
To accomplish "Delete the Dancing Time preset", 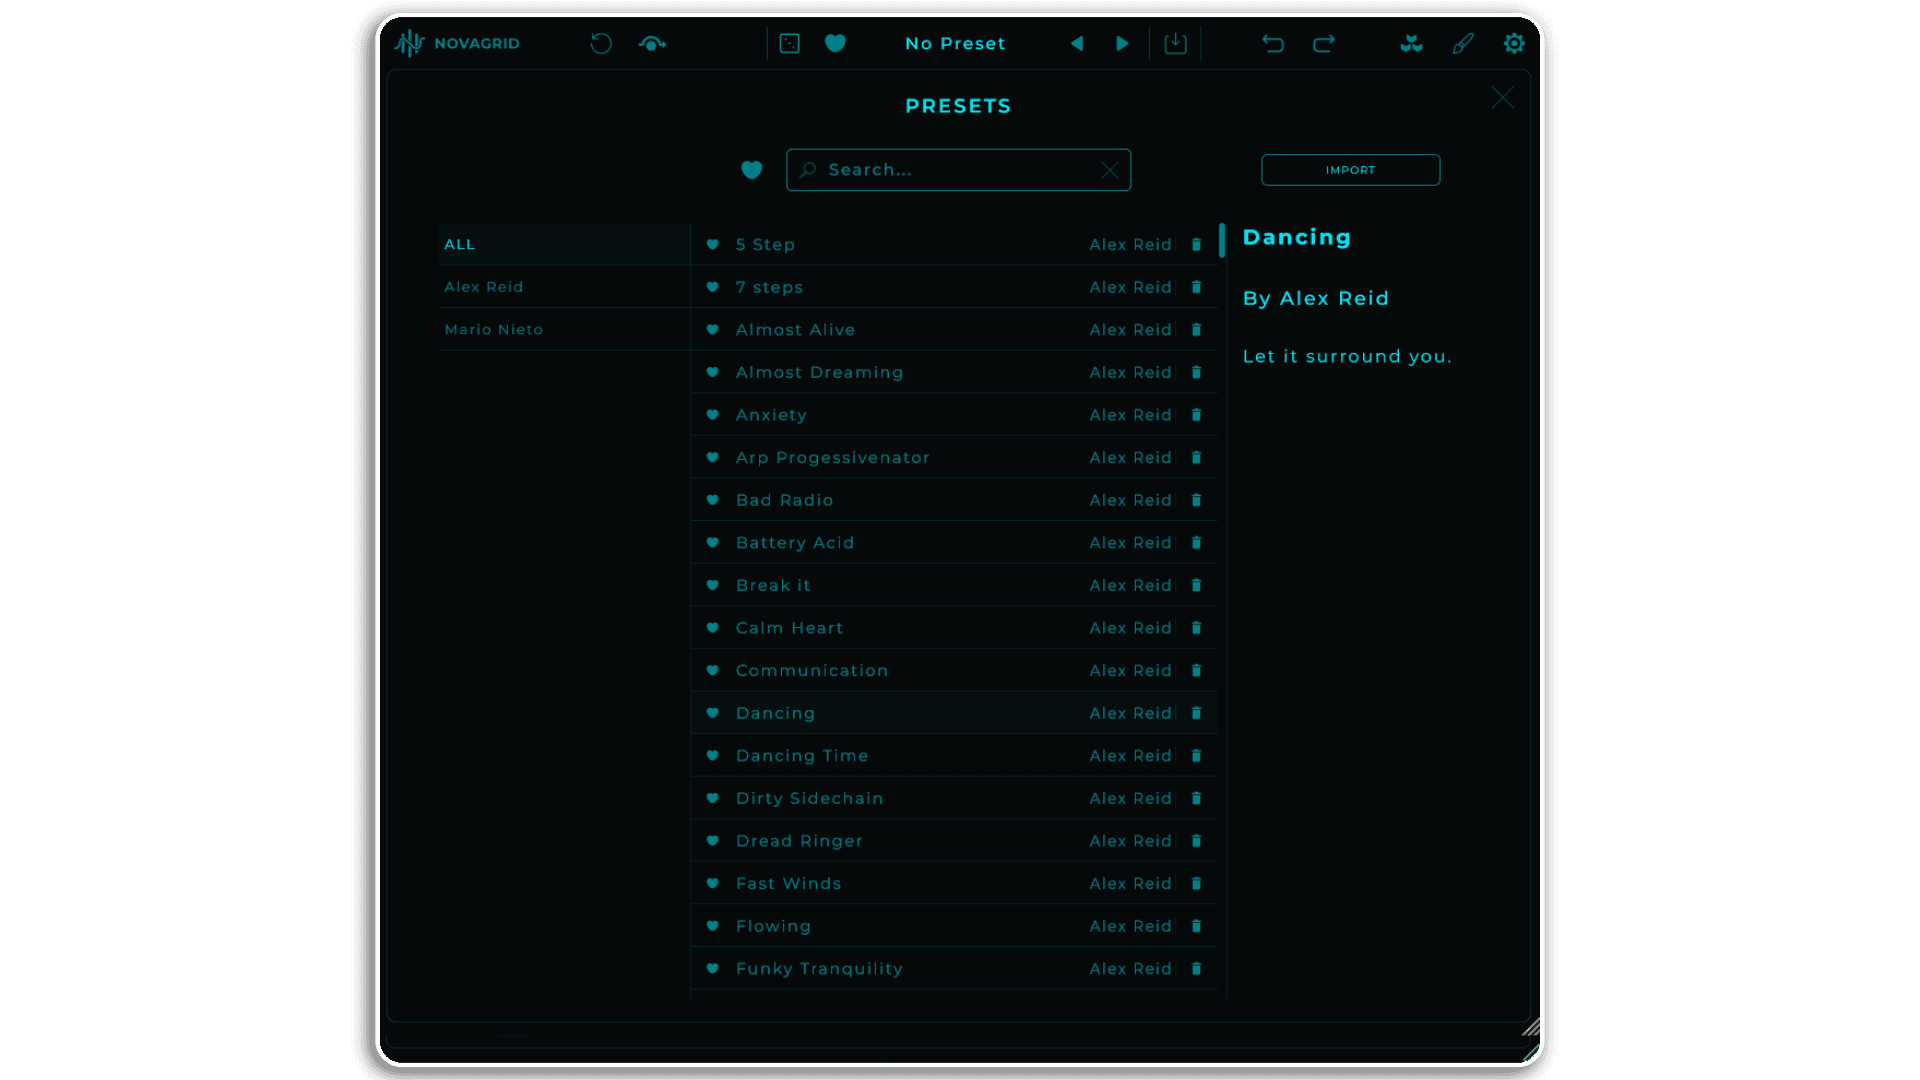I will pyautogui.click(x=1196, y=755).
